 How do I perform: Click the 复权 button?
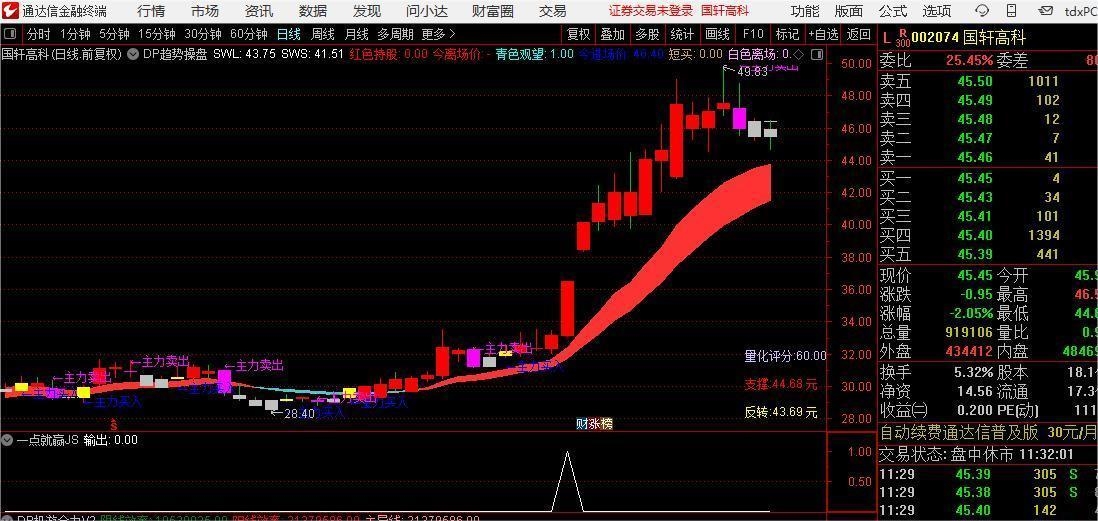(x=578, y=34)
